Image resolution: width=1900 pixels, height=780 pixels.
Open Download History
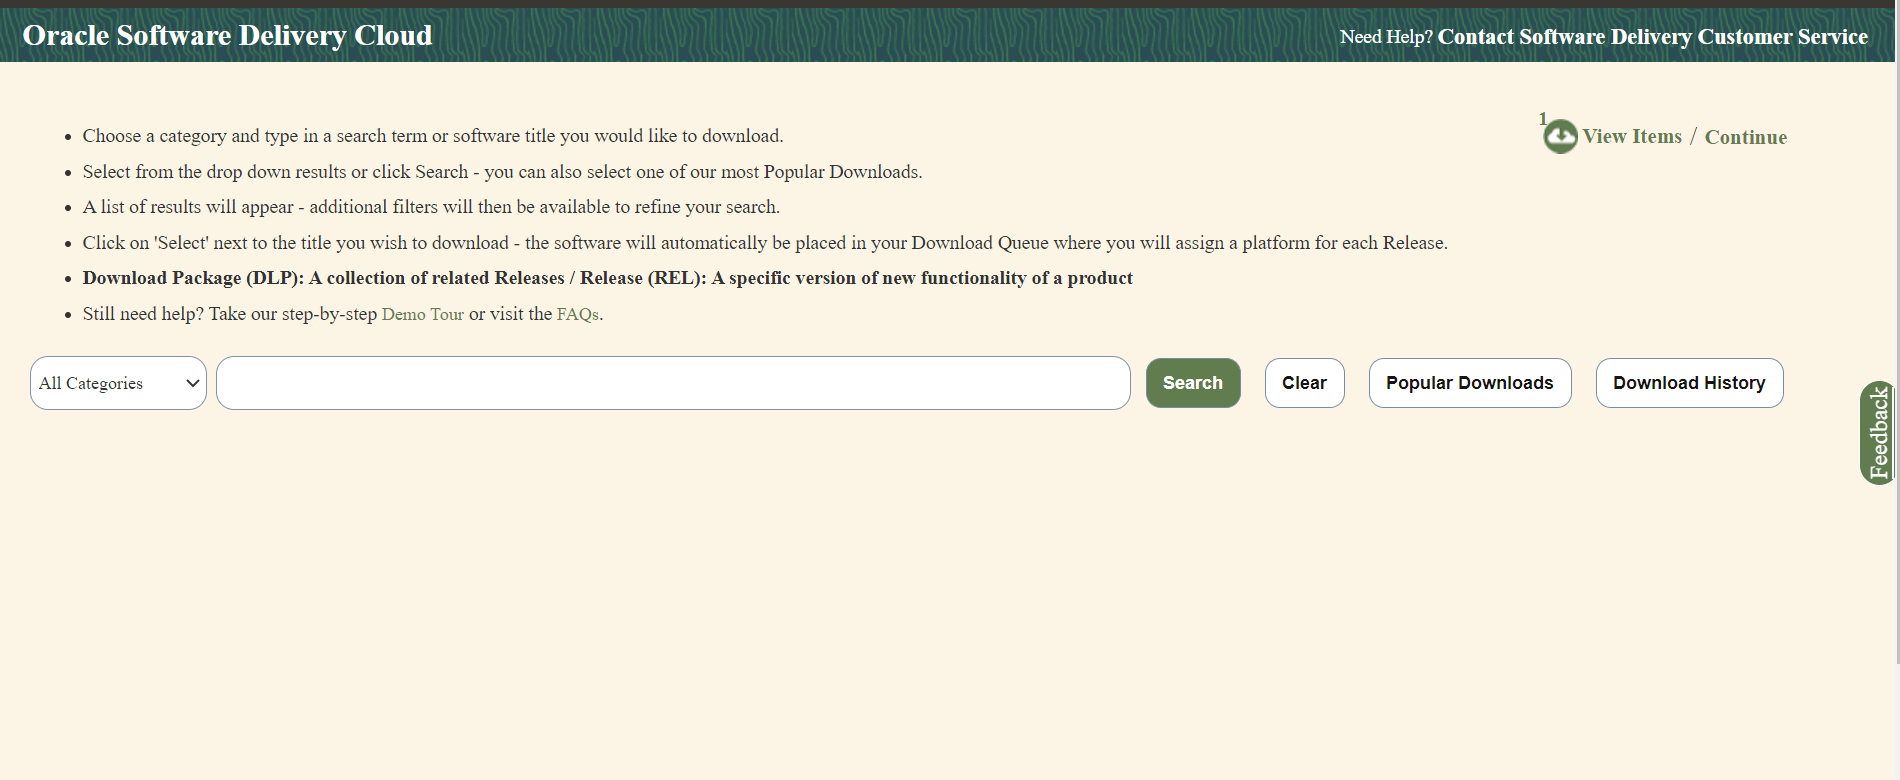[x=1689, y=383]
